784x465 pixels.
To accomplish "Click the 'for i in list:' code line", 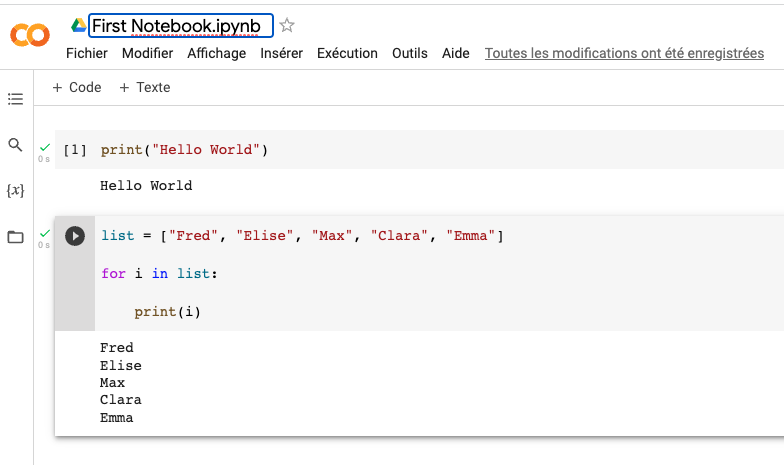I will tap(160, 274).
